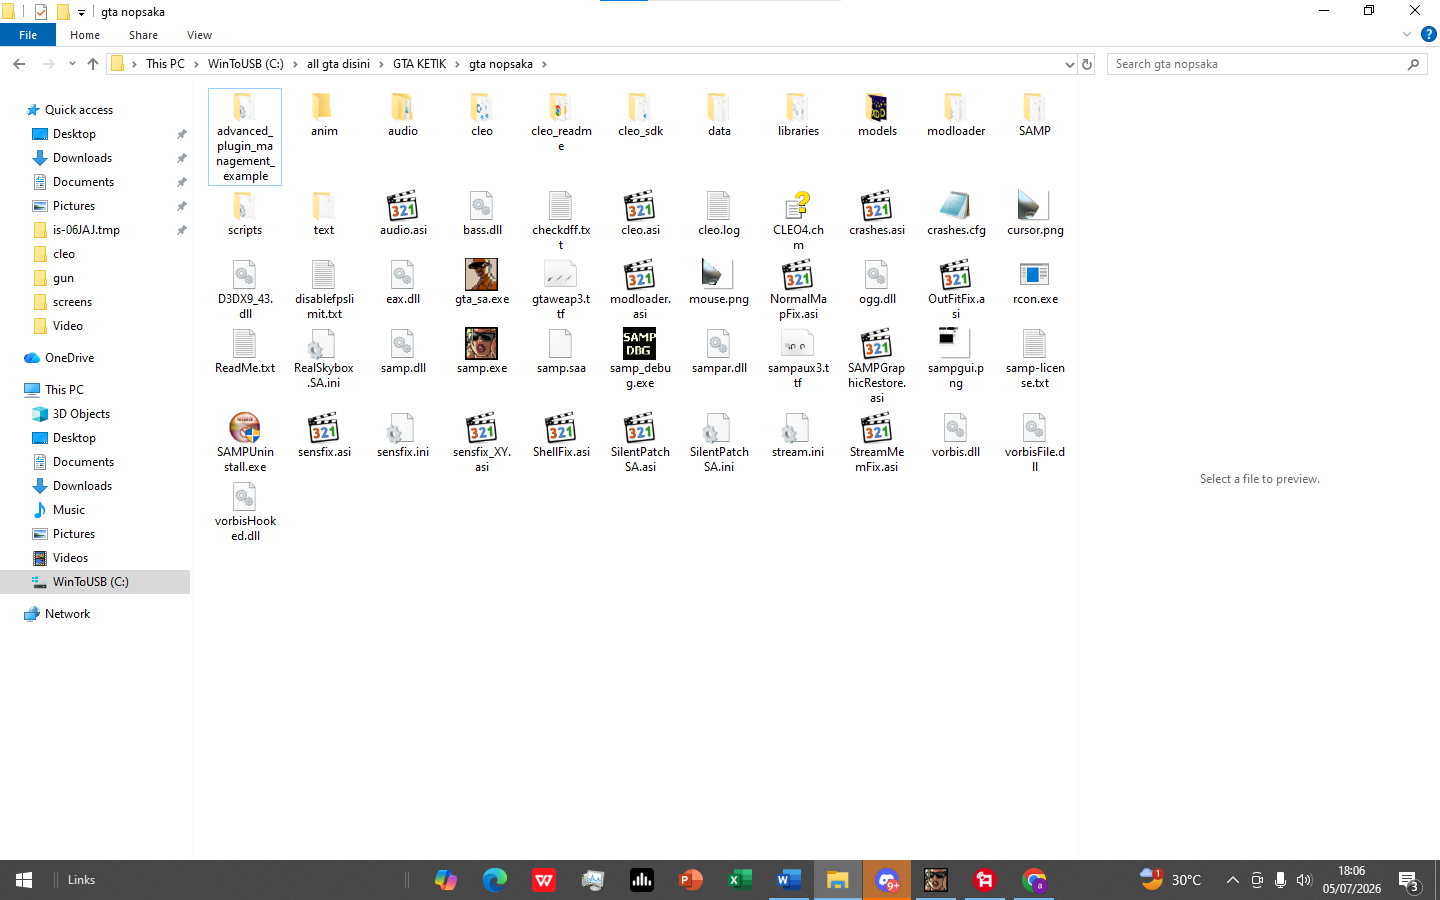The height and width of the screenshot is (900, 1440).
Task: Open File Explorer help button
Action: click(x=1429, y=34)
